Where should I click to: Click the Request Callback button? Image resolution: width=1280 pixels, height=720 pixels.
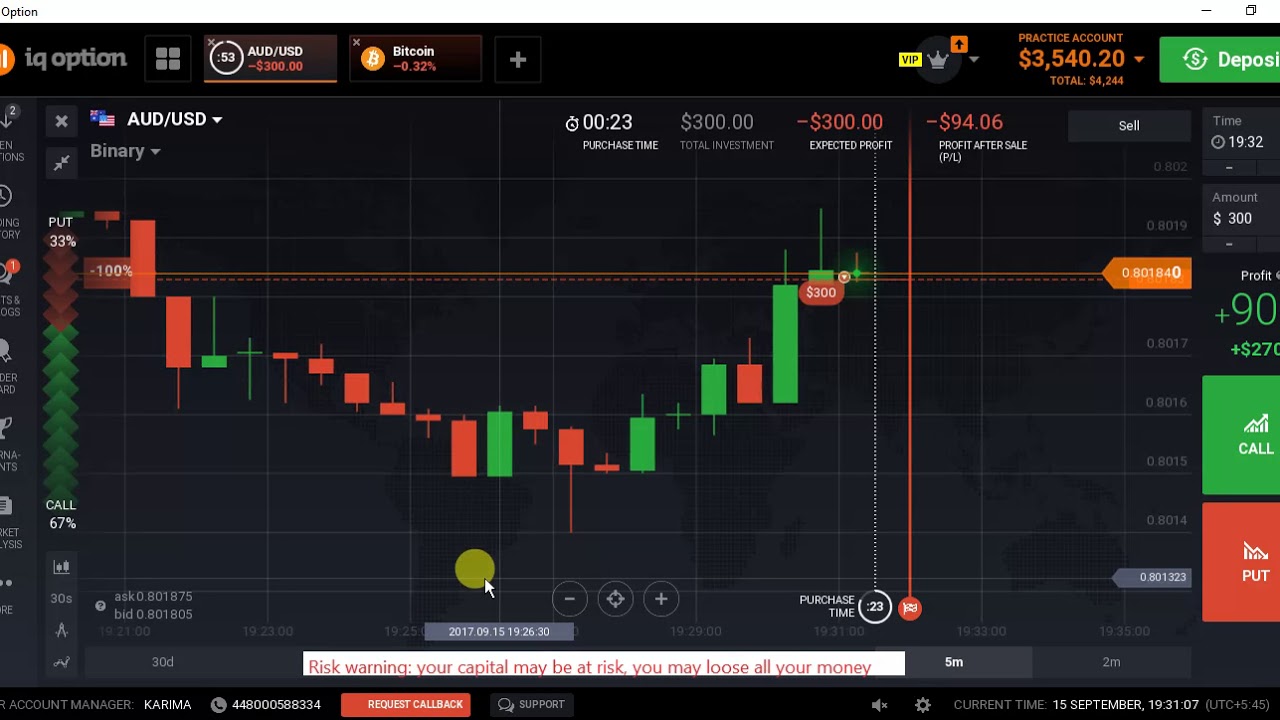pyautogui.click(x=406, y=705)
